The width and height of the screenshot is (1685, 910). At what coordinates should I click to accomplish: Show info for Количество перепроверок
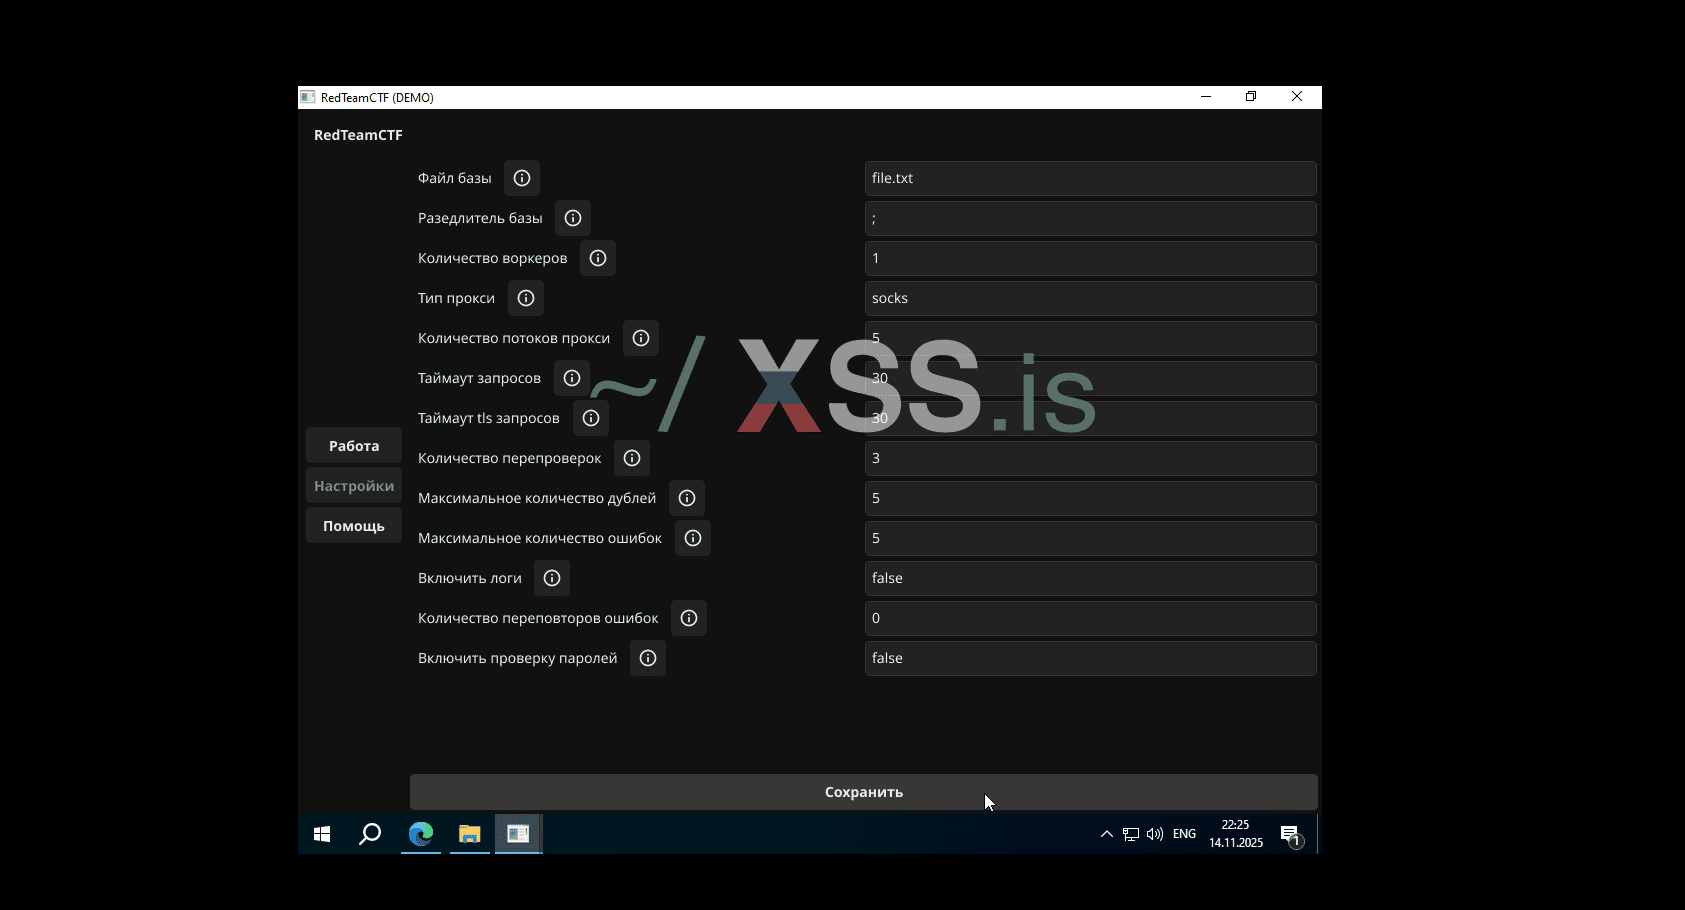[x=632, y=458]
